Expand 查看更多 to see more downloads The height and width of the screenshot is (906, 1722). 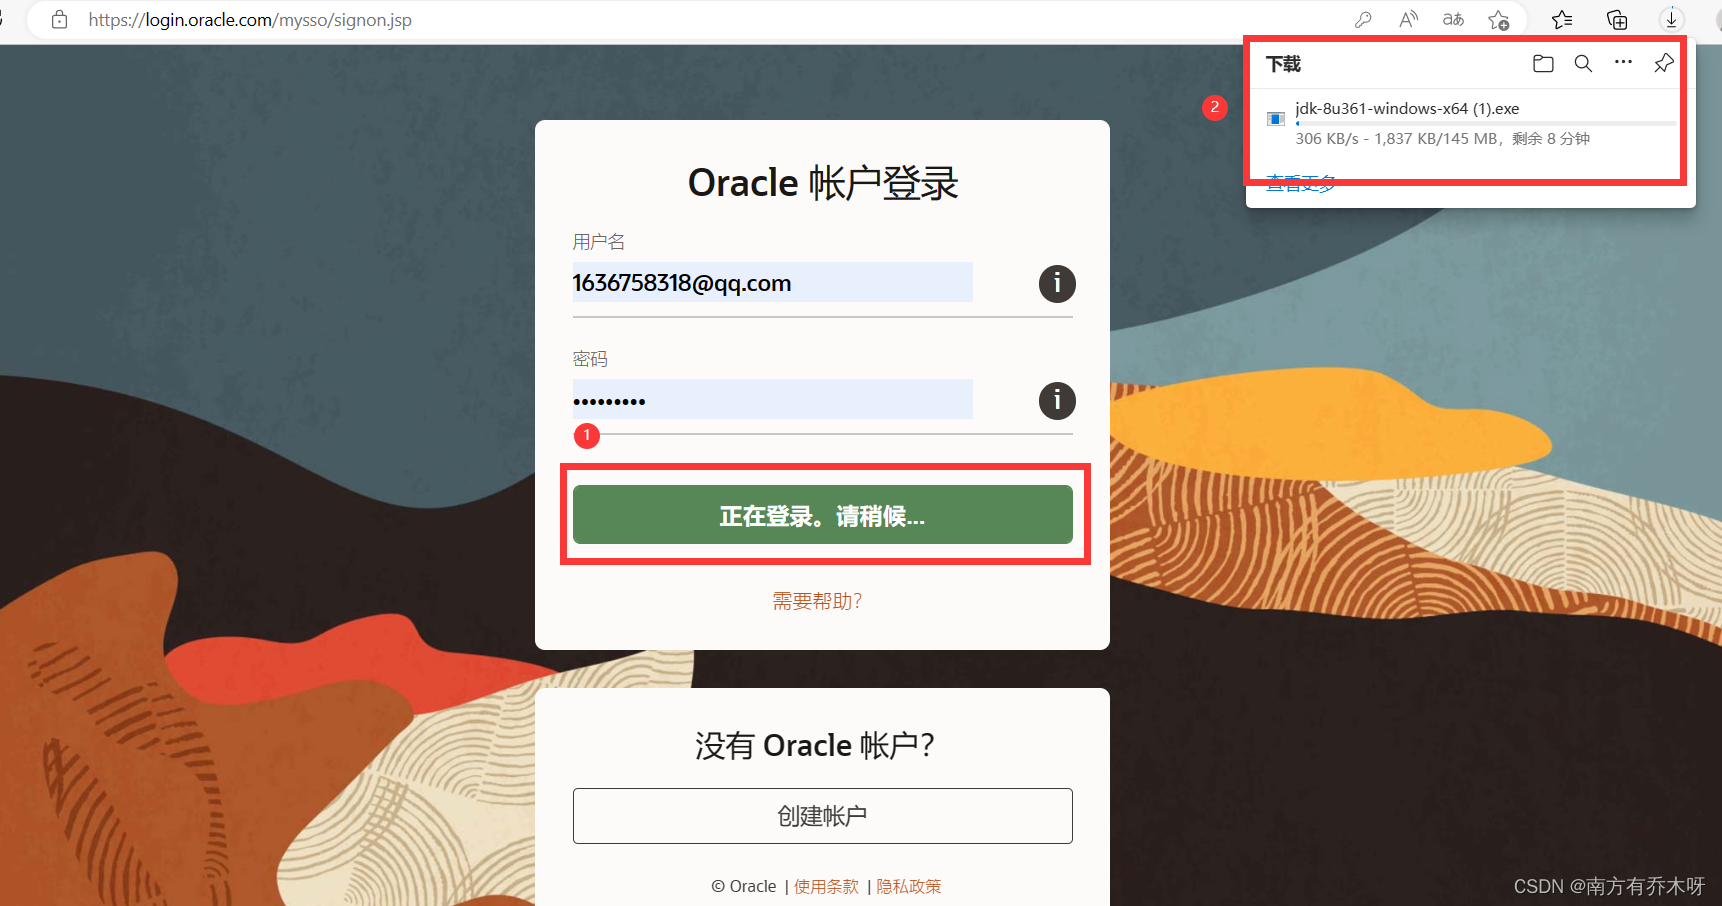pyautogui.click(x=1300, y=183)
